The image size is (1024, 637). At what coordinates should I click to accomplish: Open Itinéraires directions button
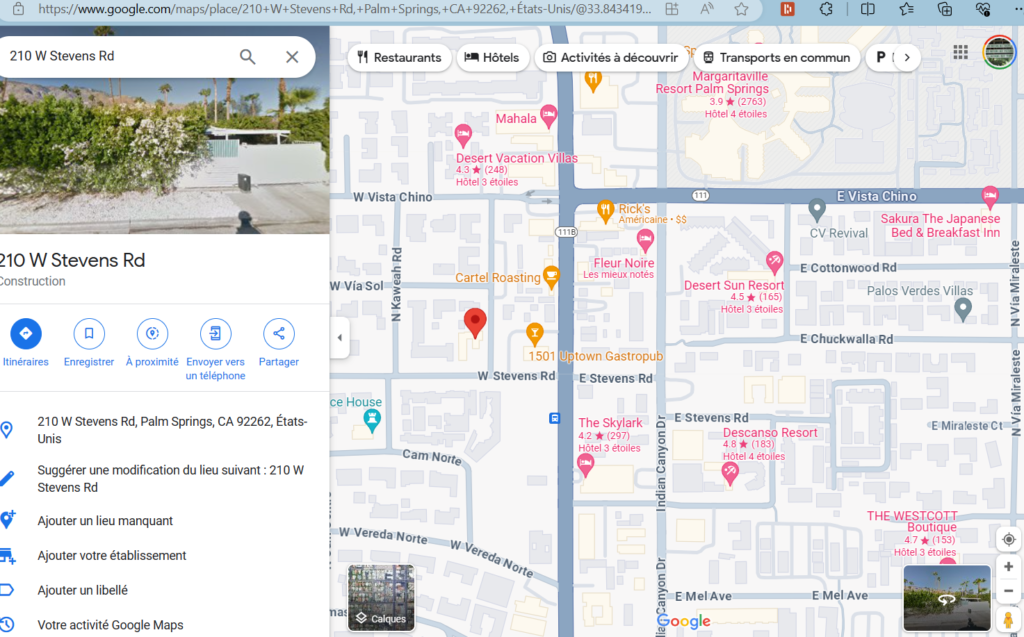26,334
